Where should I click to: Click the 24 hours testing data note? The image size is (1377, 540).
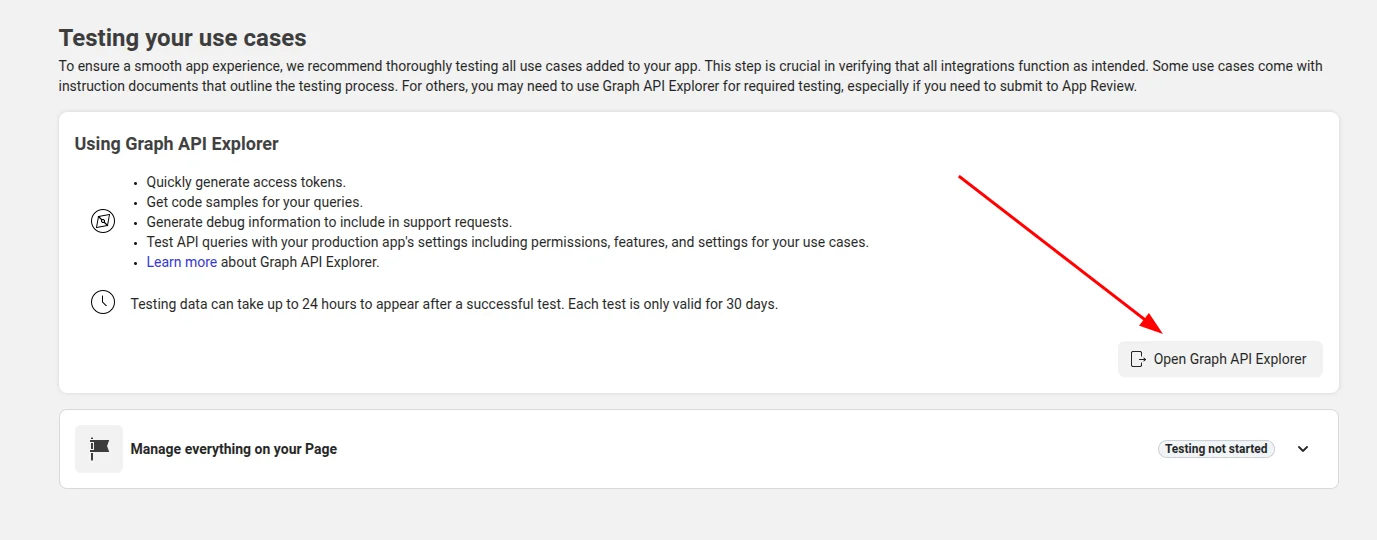(454, 304)
